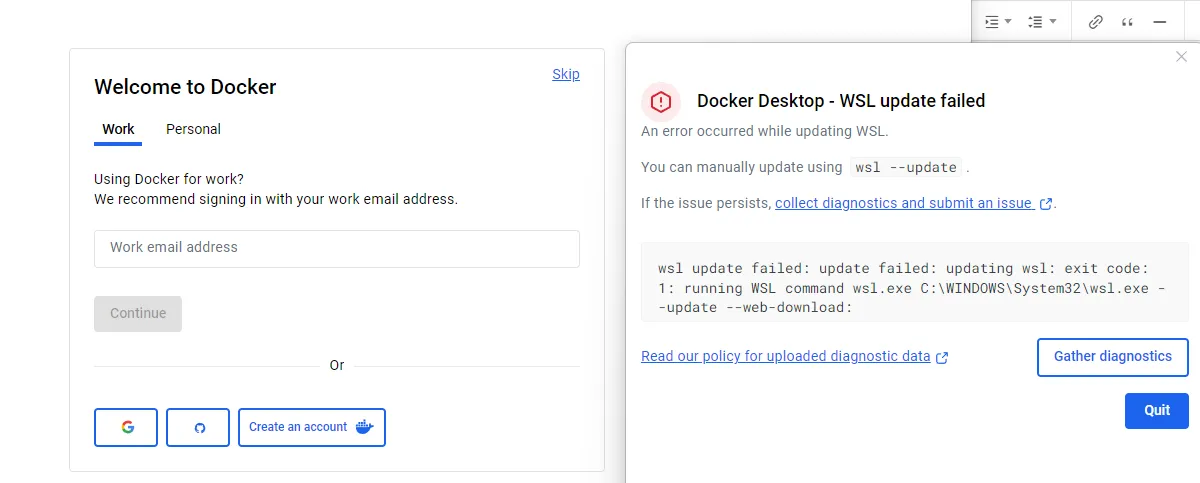Switch to the Personal tab

pyautogui.click(x=193, y=129)
